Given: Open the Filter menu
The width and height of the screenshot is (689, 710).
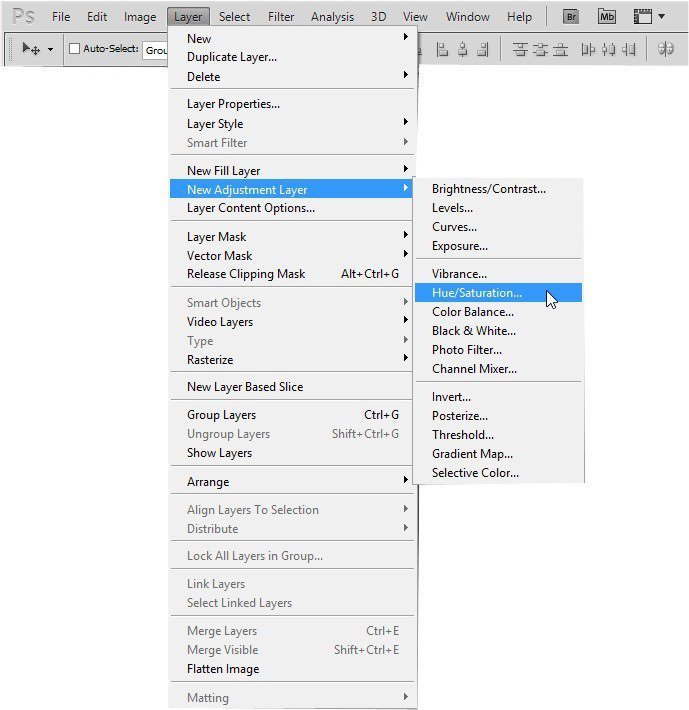Looking at the screenshot, I should pyautogui.click(x=281, y=17).
